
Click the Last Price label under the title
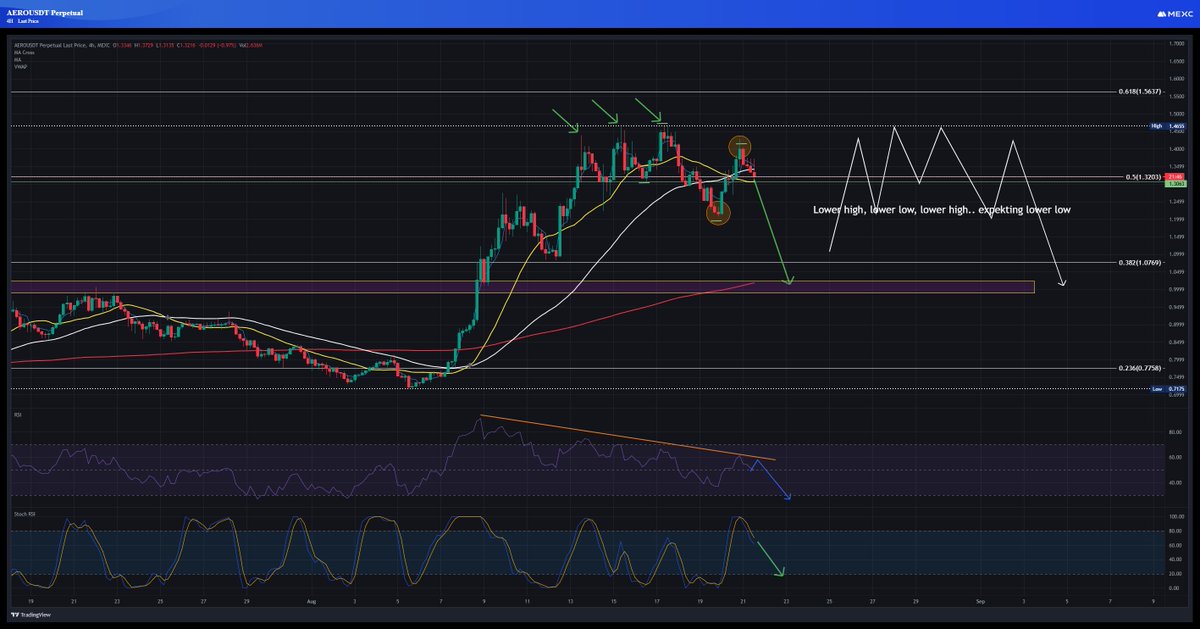point(28,21)
